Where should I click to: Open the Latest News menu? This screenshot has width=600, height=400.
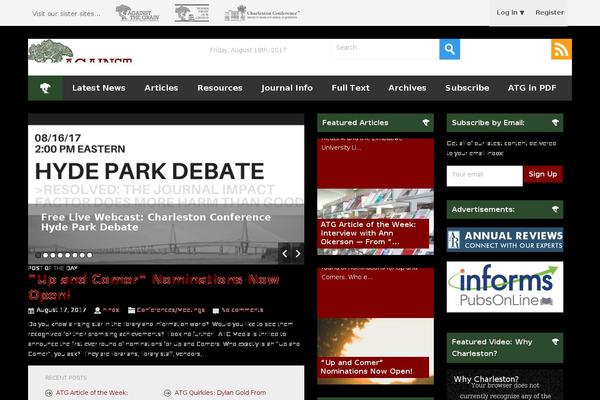(99, 88)
